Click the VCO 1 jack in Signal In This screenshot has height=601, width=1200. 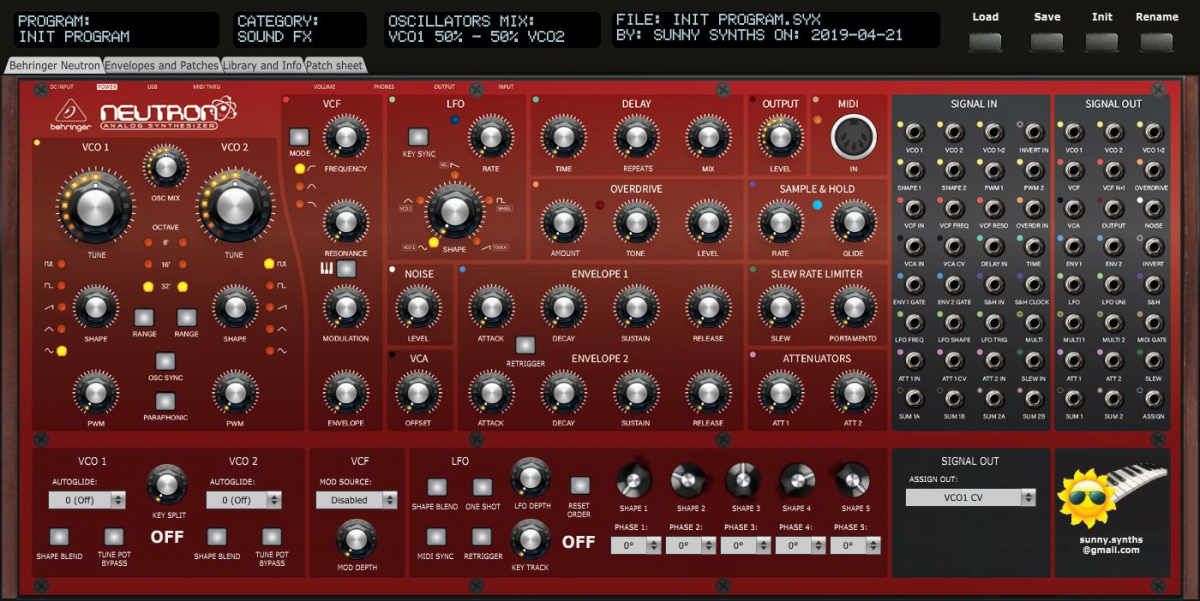(x=912, y=132)
